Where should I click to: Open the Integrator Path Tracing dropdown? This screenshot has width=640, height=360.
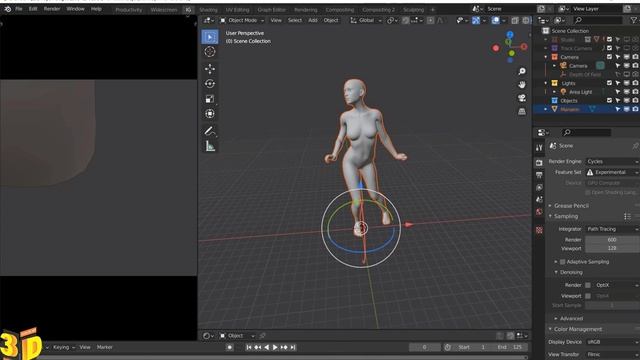click(x=612, y=229)
